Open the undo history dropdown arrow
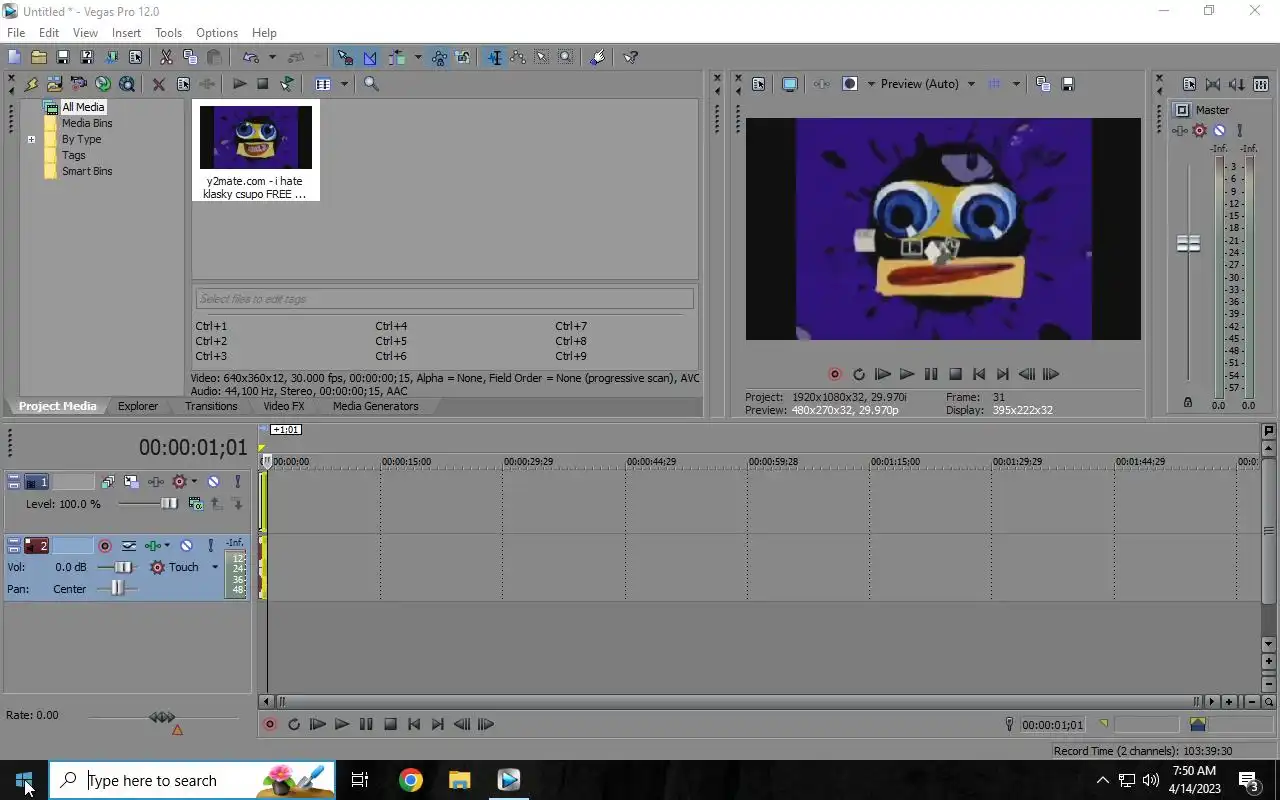Image resolution: width=1280 pixels, height=800 pixels. coord(271,57)
